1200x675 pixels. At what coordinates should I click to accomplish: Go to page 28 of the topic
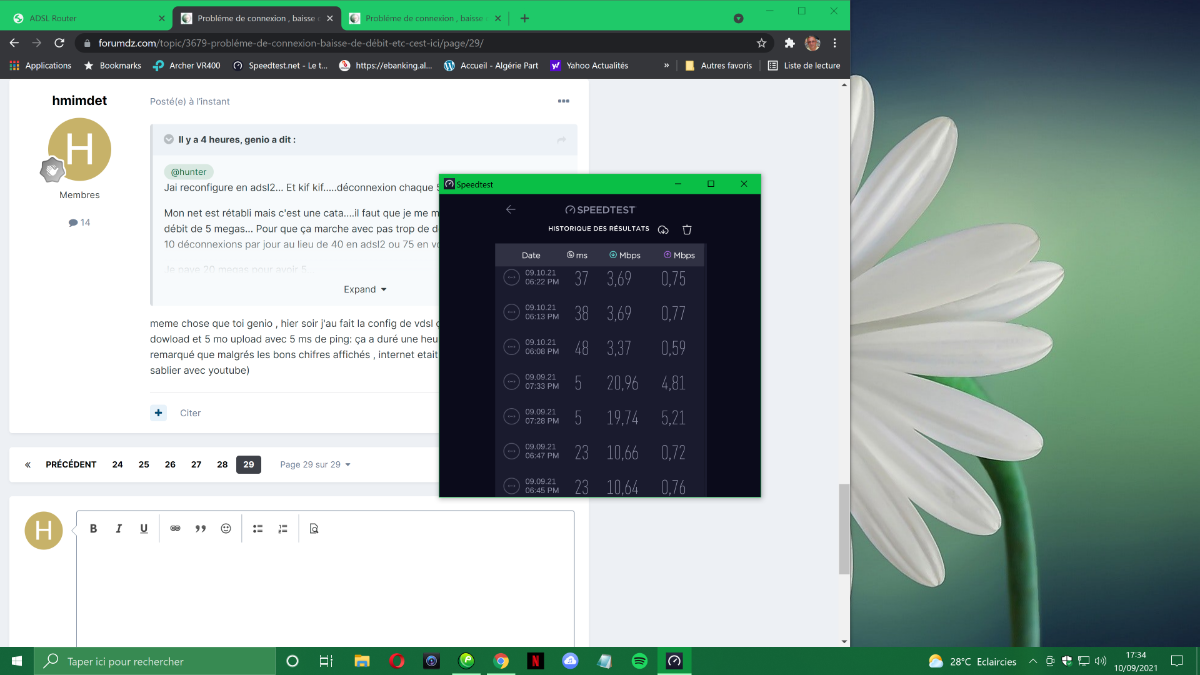click(222, 464)
